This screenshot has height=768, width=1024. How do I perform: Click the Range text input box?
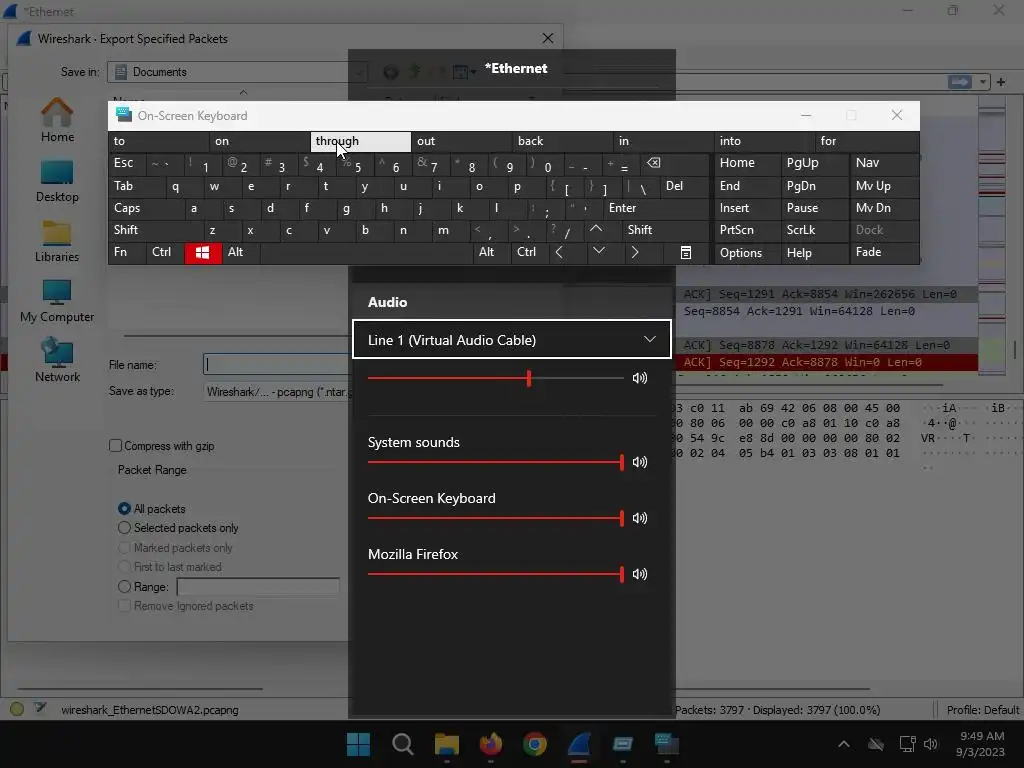(258, 586)
